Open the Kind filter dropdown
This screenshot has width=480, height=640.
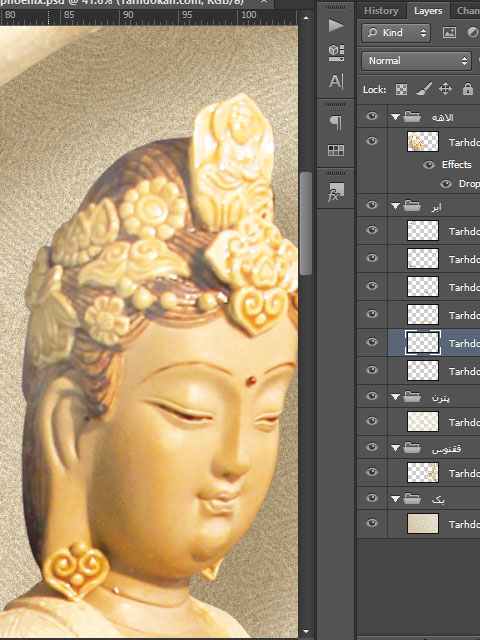tap(396, 33)
